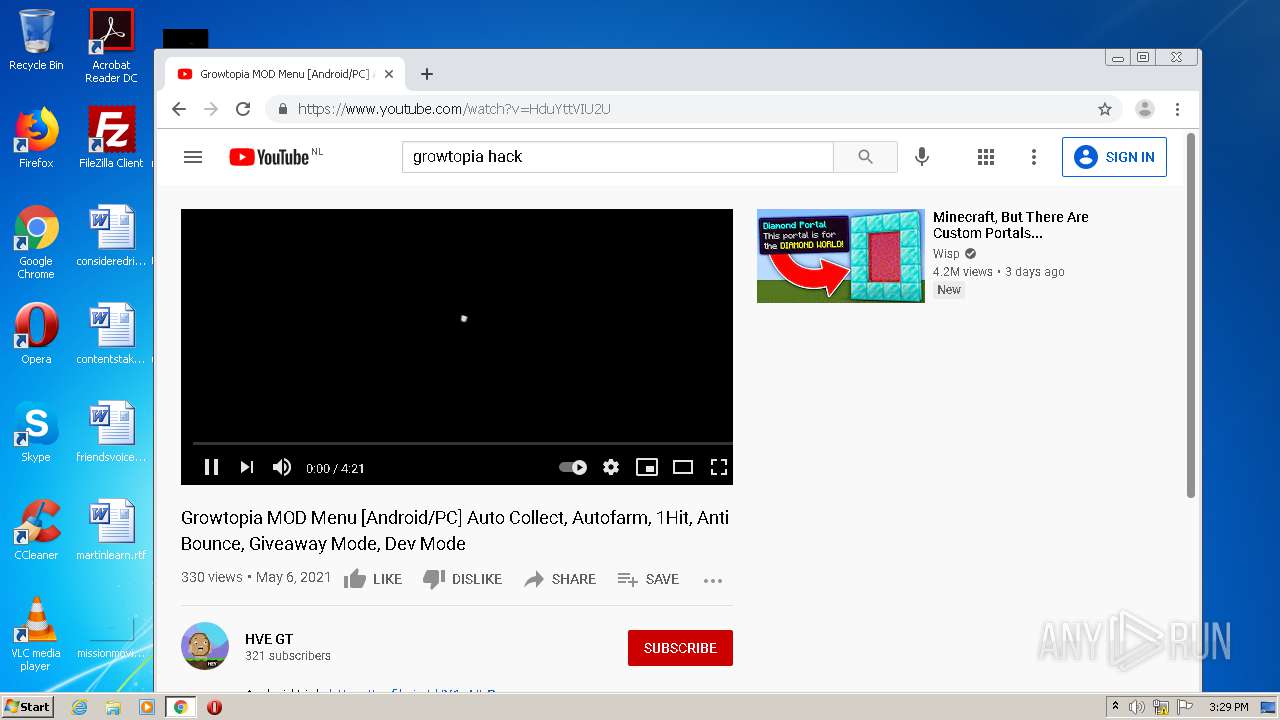Show hidden system tray icons

[x=1115, y=707]
